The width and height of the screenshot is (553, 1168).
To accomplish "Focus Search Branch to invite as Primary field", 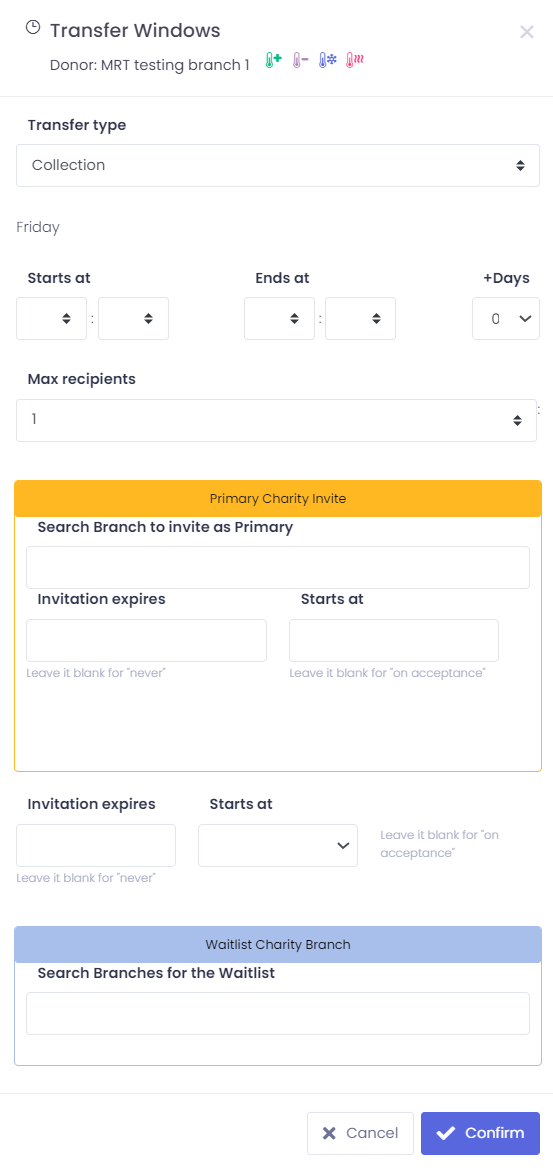I will click(x=278, y=568).
